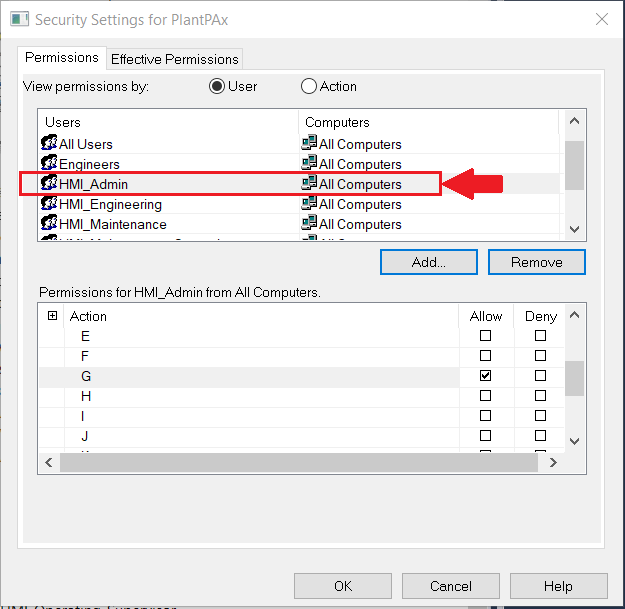
Task: Select the Action radio button
Action: [x=309, y=86]
